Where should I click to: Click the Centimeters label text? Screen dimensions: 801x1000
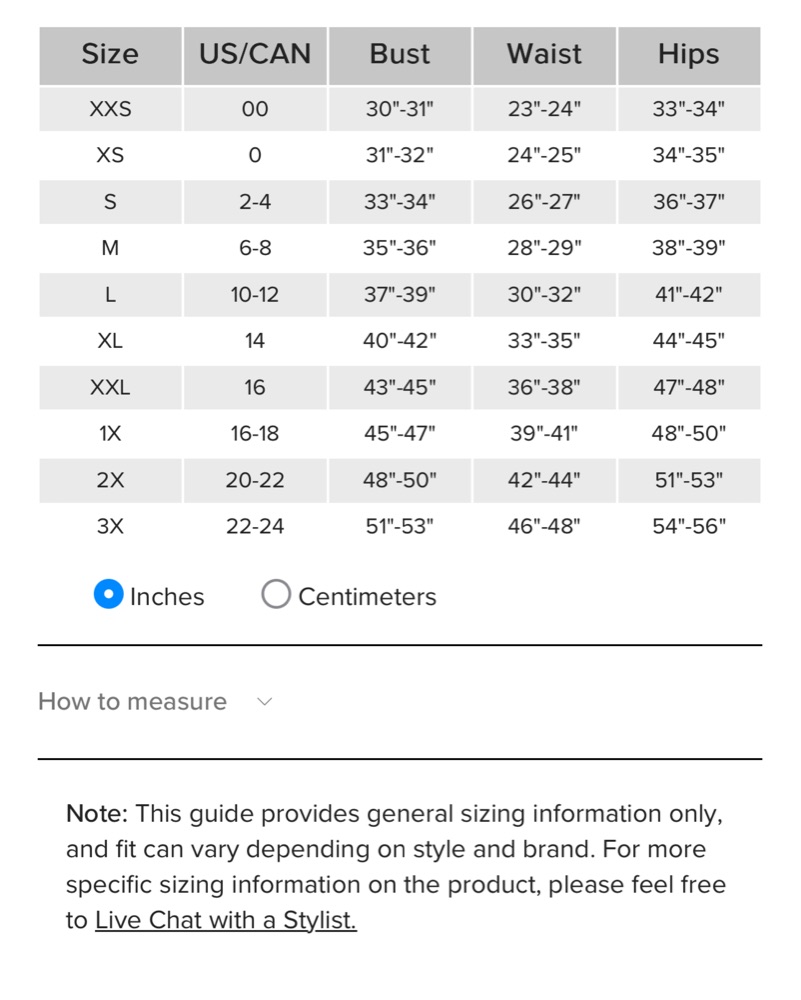[367, 597]
